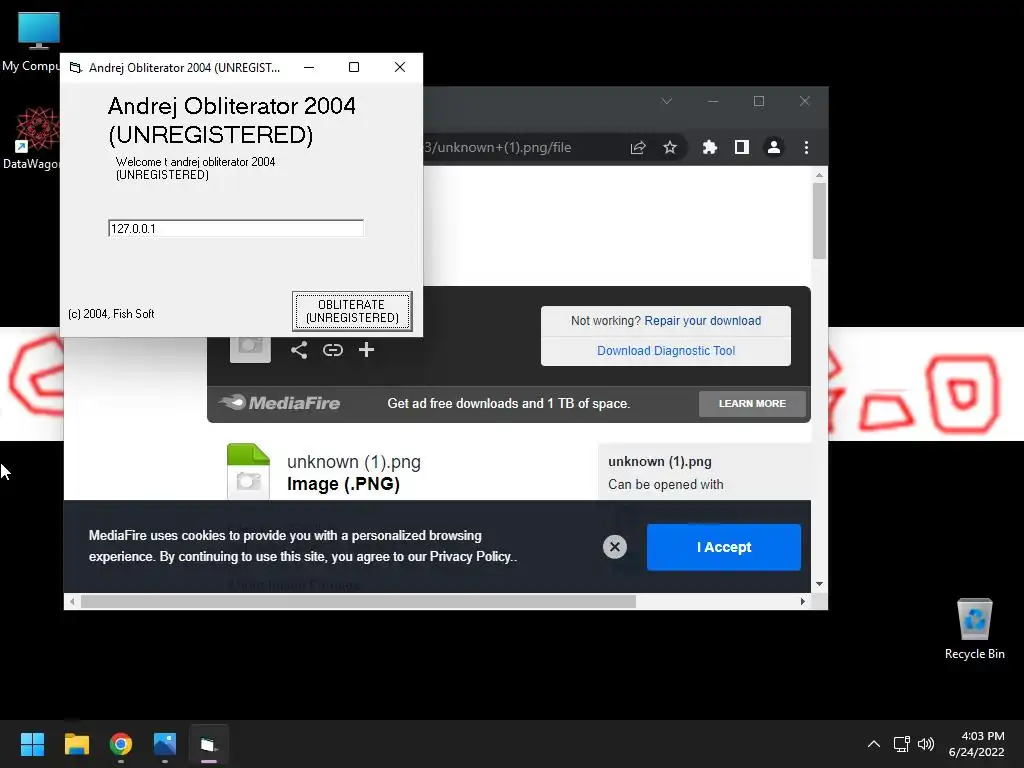The width and height of the screenshot is (1024, 768).
Task: Click the network tray icon
Action: [902, 744]
